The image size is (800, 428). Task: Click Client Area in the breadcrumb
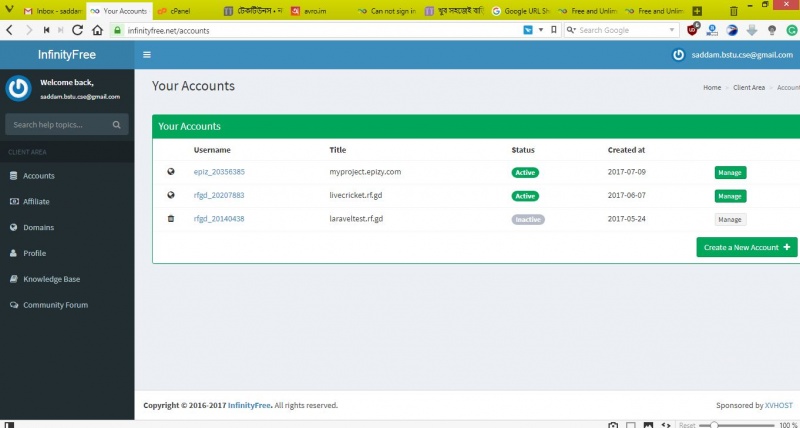tap(748, 87)
